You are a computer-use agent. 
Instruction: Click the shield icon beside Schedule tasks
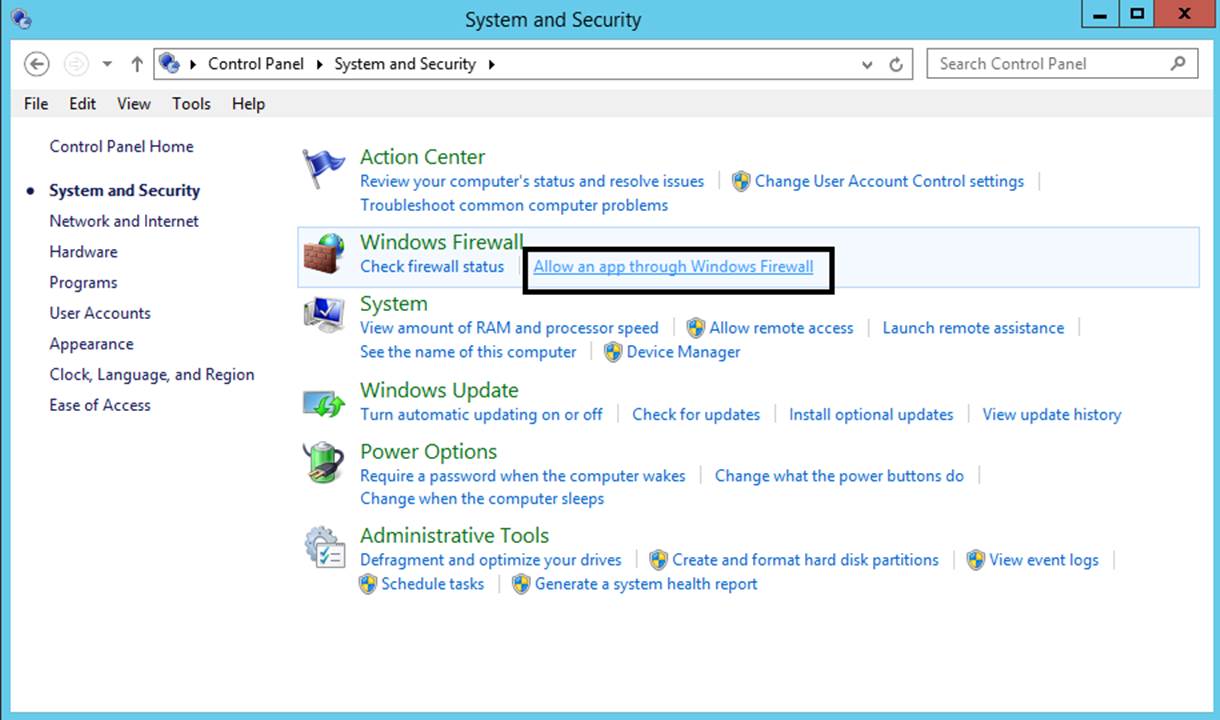pos(369,584)
